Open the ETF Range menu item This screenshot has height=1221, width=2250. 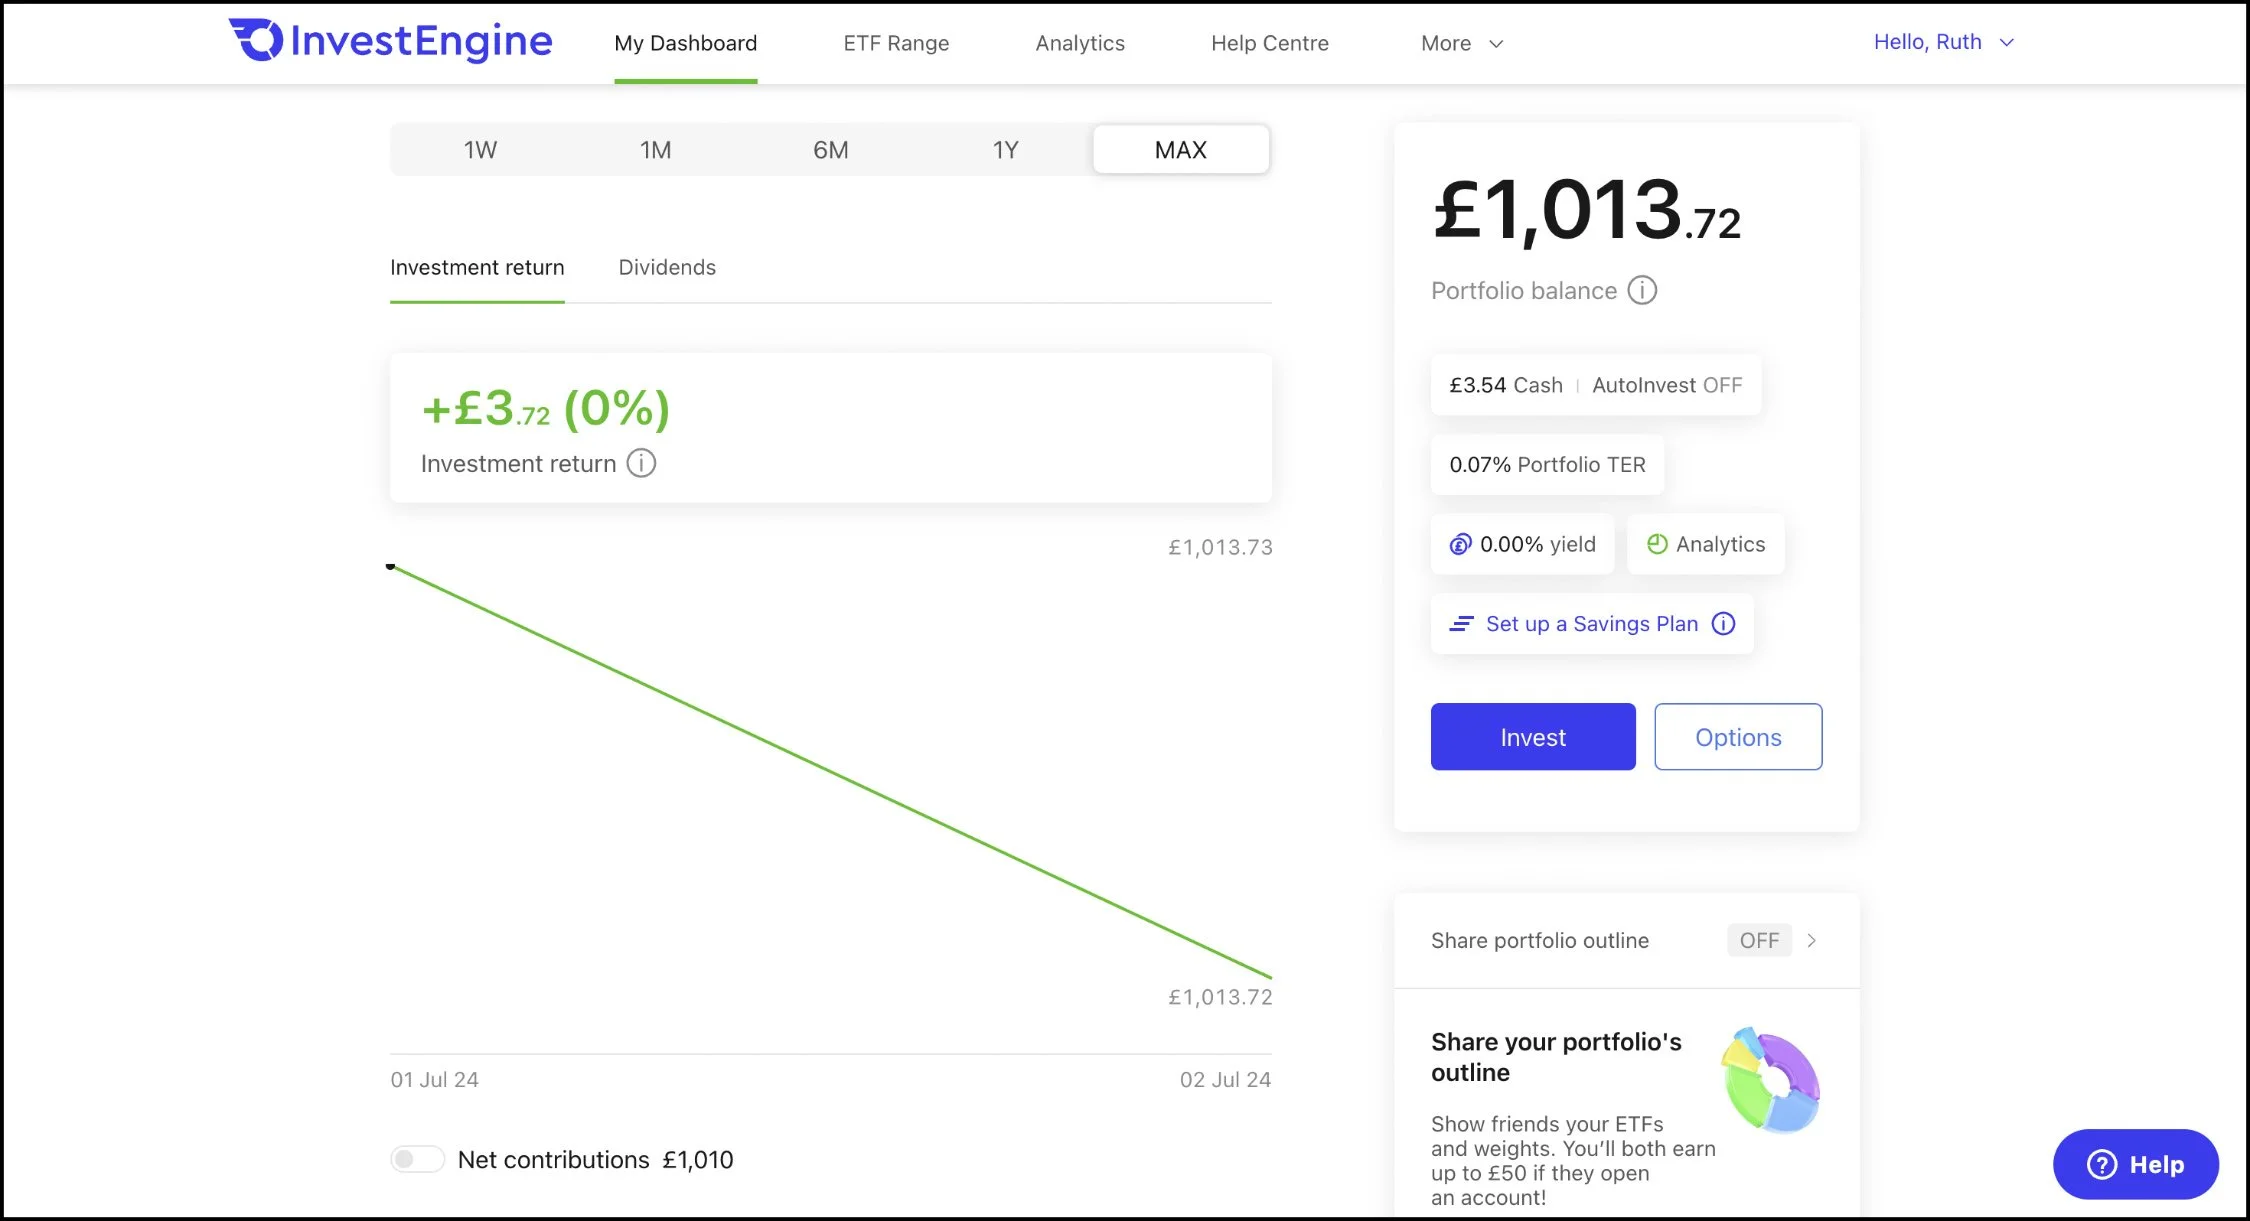tap(896, 43)
